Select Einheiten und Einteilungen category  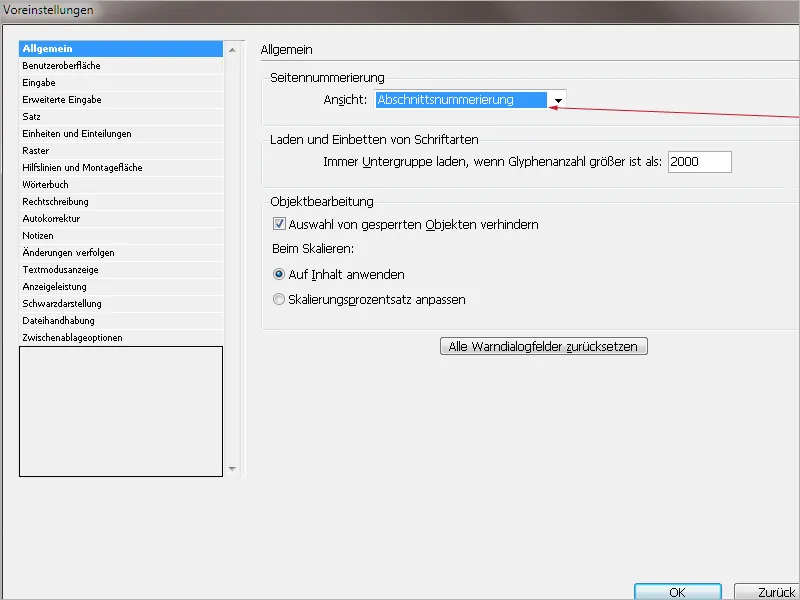point(121,134)
